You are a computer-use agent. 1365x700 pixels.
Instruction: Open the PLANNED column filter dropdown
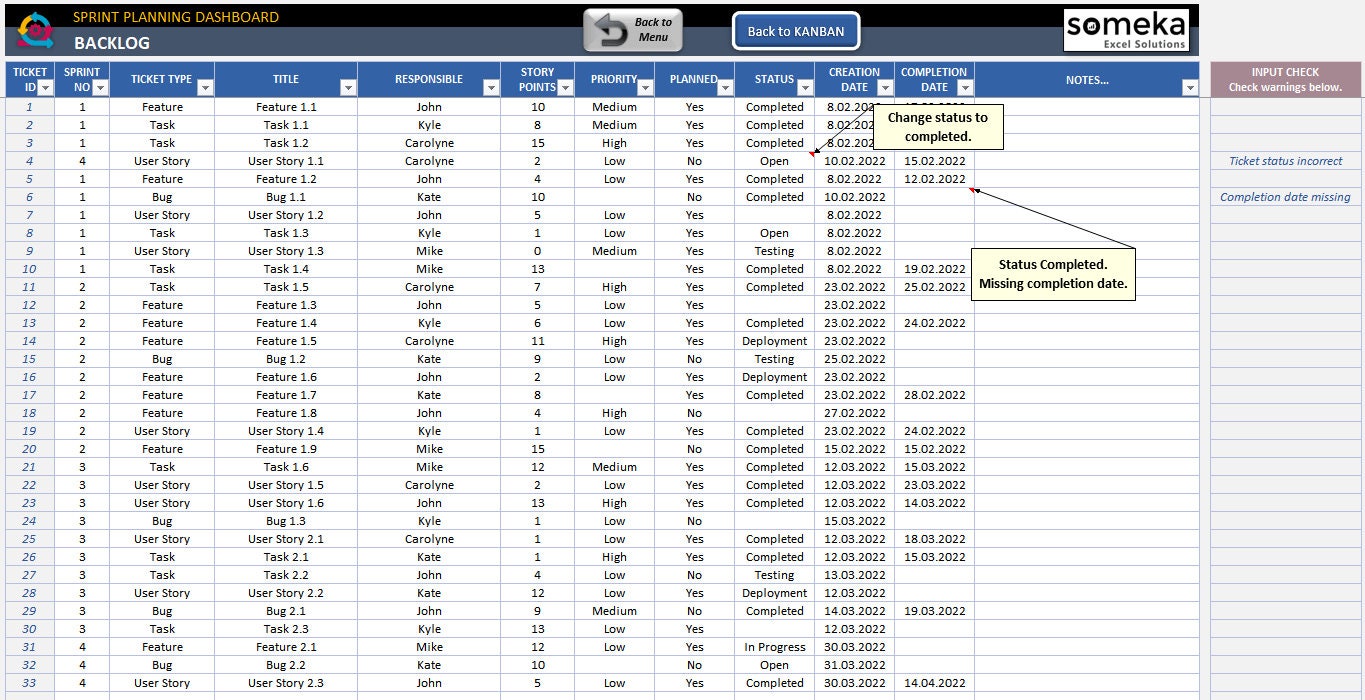point(727,88)
